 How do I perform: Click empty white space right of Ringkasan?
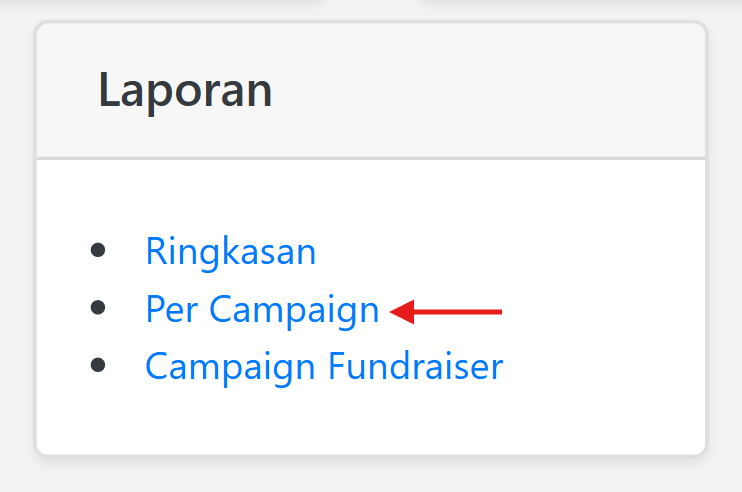coord(500,251)
